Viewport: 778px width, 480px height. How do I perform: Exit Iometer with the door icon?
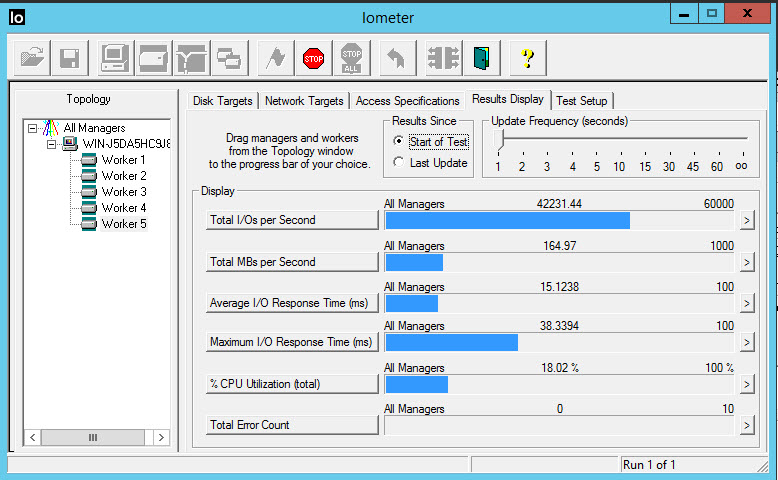coord(481,58)
